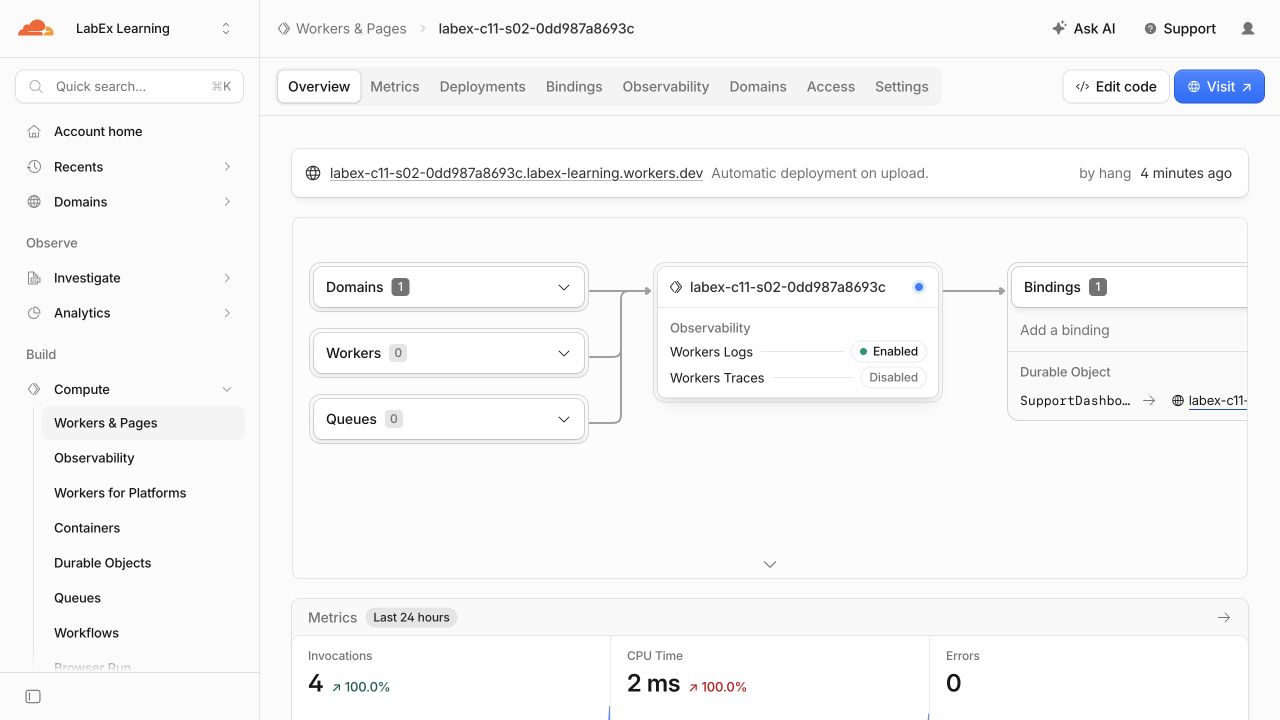Click the Ask AI sparkle icon
The height and width of the screenshot is (720, 1280).
click(x=1059, y=28)
